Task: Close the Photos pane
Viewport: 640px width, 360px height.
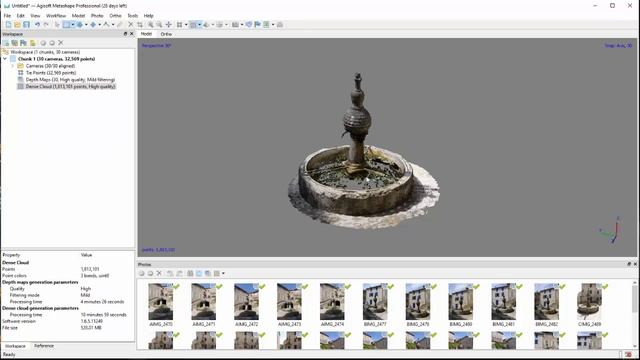Action: 635,264
